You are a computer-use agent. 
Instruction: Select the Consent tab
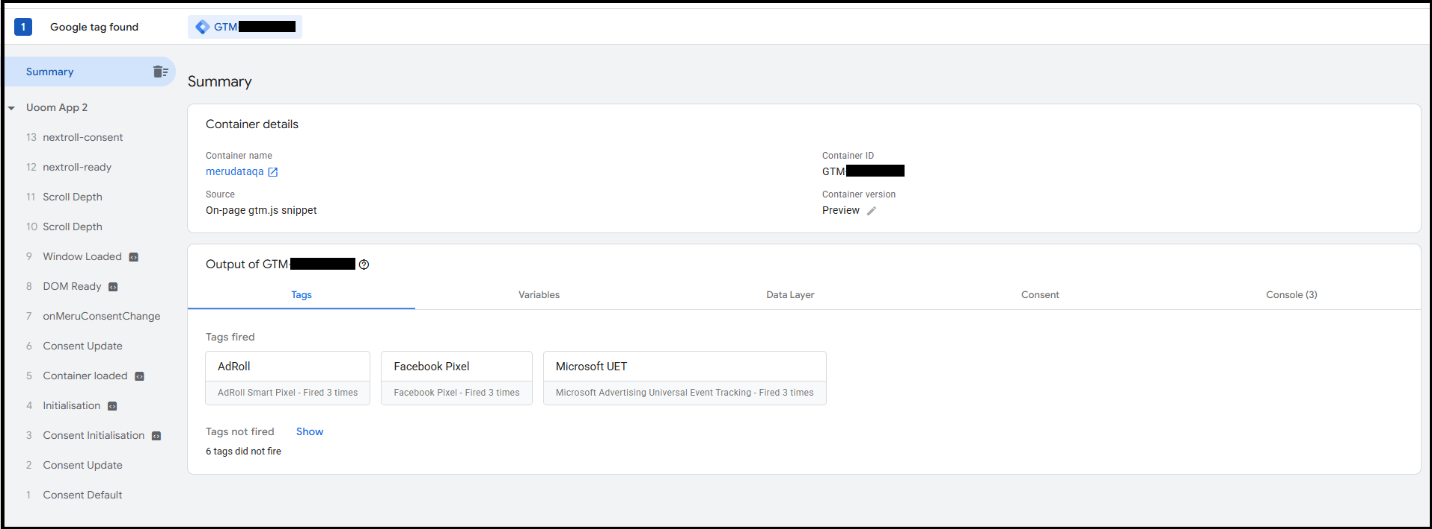[x=1040, y=295]
